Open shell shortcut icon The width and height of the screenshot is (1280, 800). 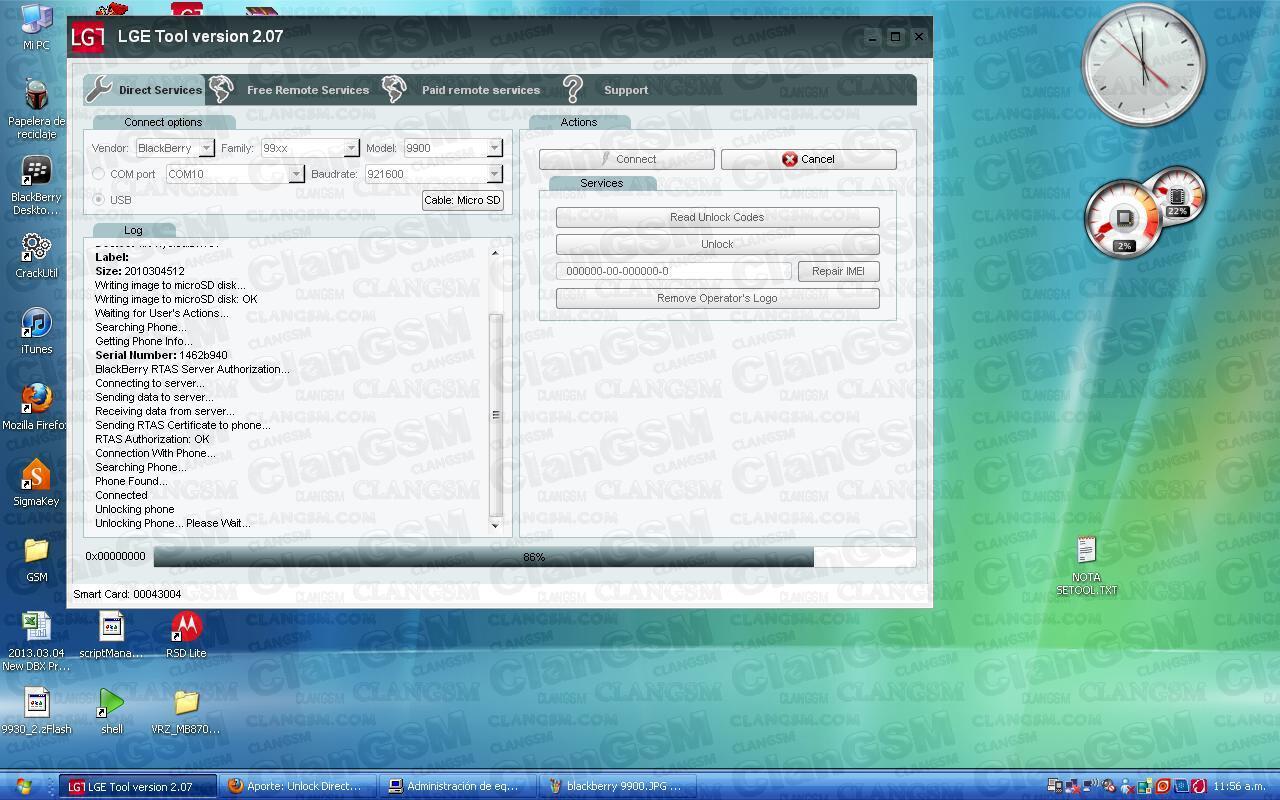(112, 711)
